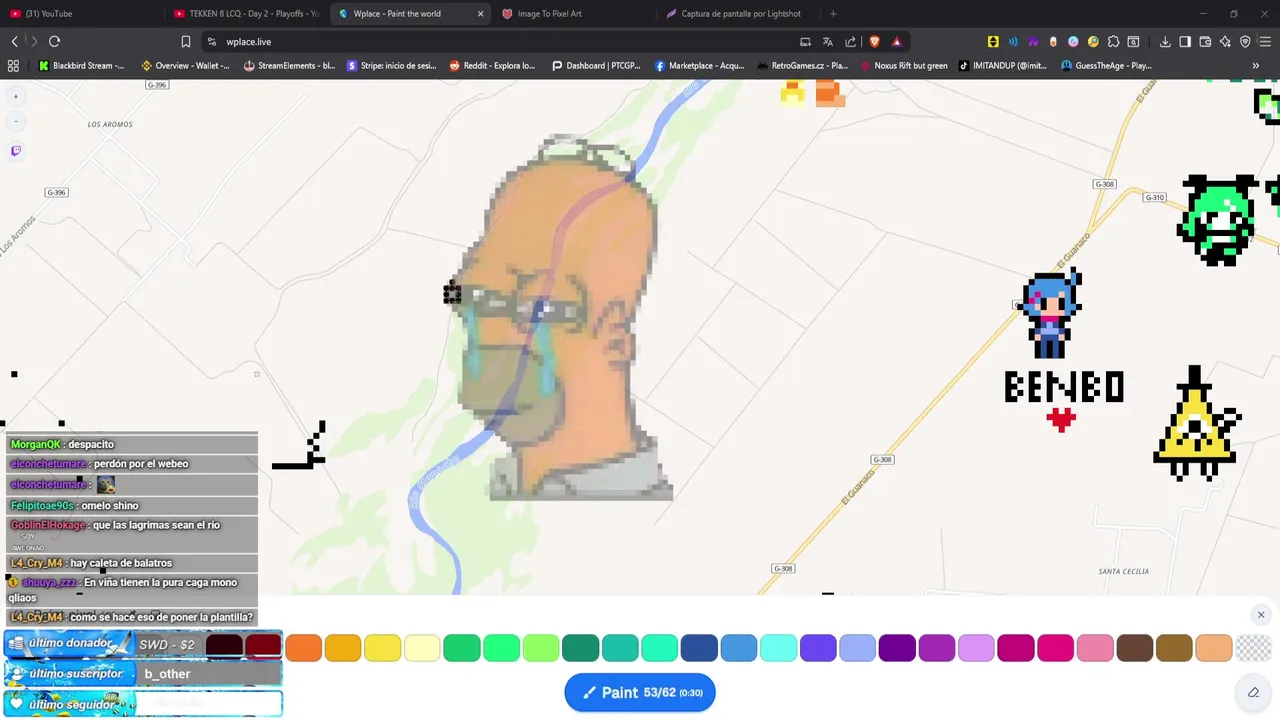
Task: Select the transparent checkered swatch
Action: pos(1253,647)
